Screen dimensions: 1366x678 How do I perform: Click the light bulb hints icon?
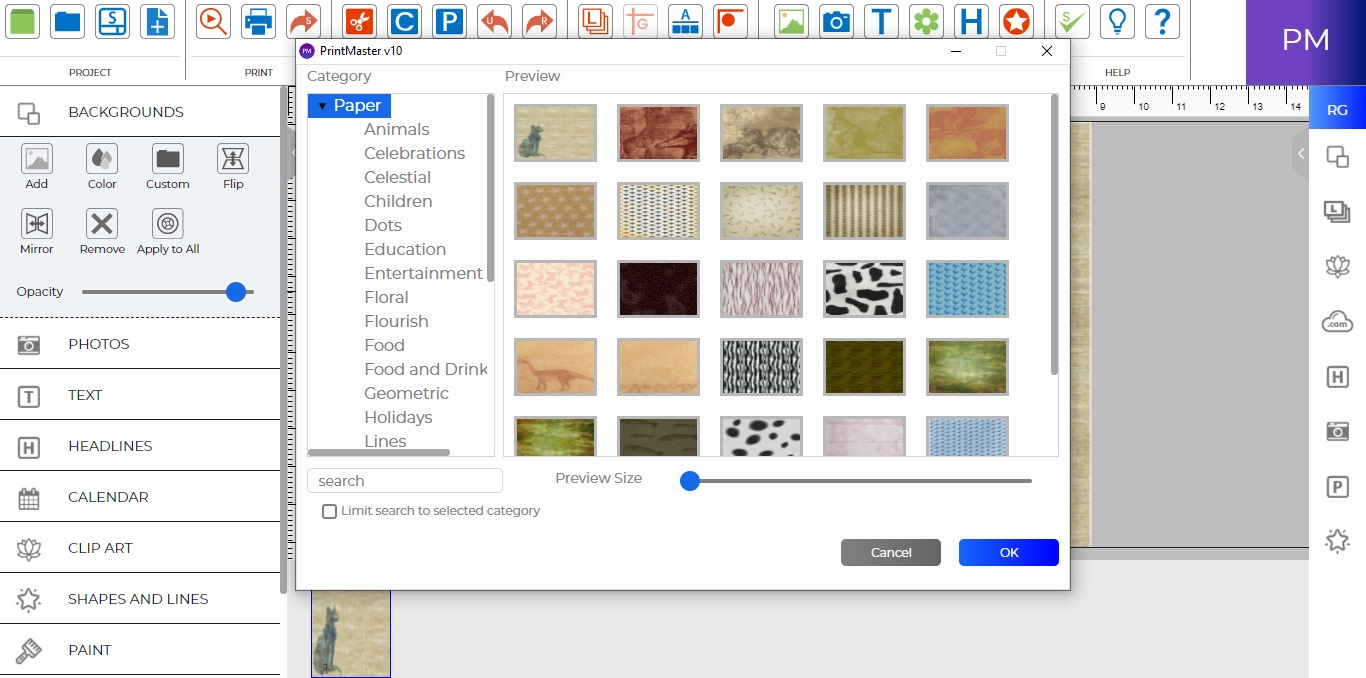pos(1118,21)
